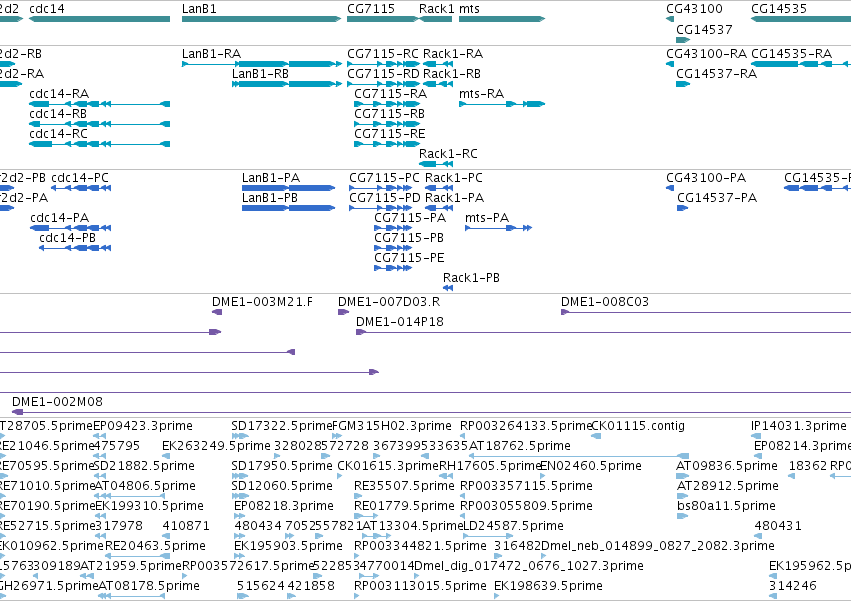The height and width of the screenshot is (601, 851).
Task: Select BAC end DME1-003M21.F
Action: click(x=217, y=312)
